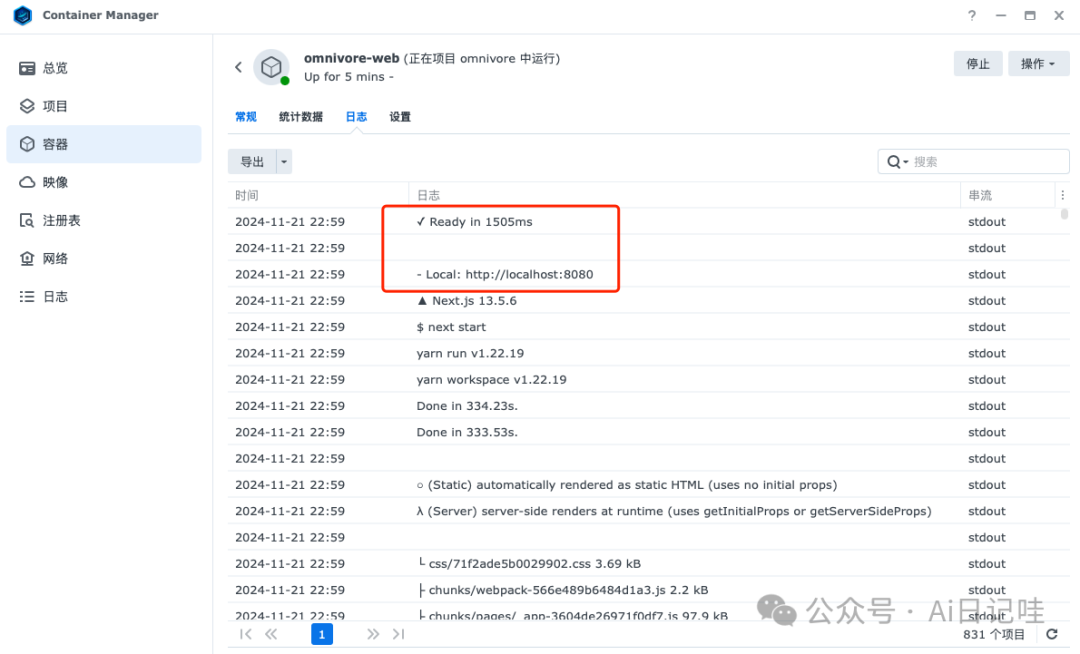Image resolution: width=1080 pixels, height=654 pixels.
Task: Click the 串流 column header
Action: coord(1008,195)
